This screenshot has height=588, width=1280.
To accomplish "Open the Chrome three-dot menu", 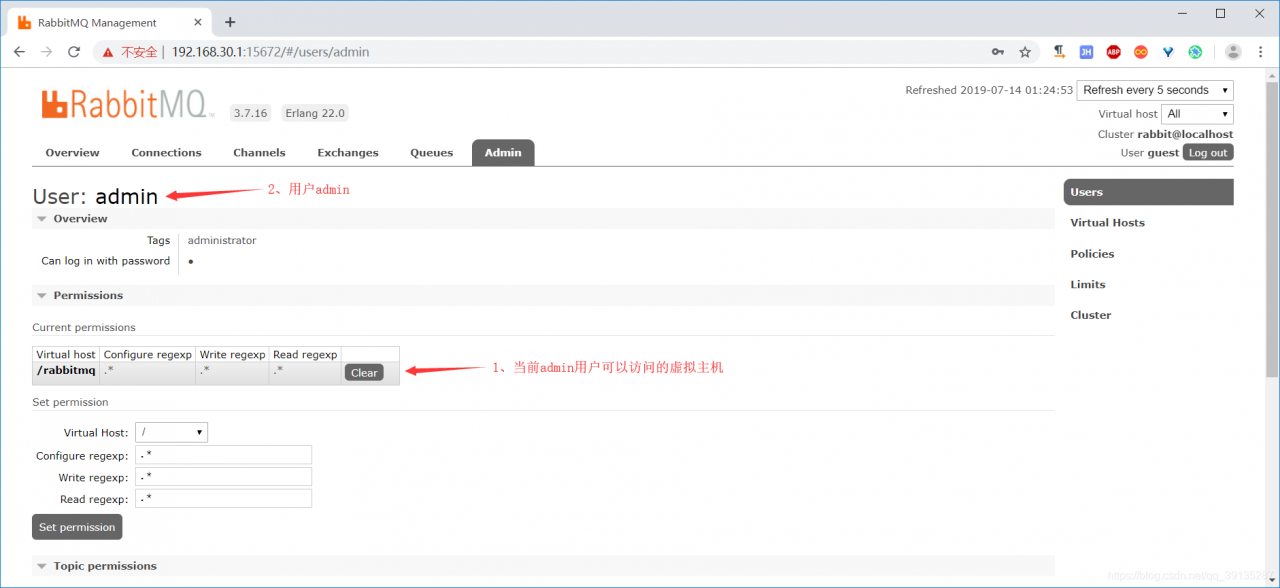I will tap(1260, 52).
